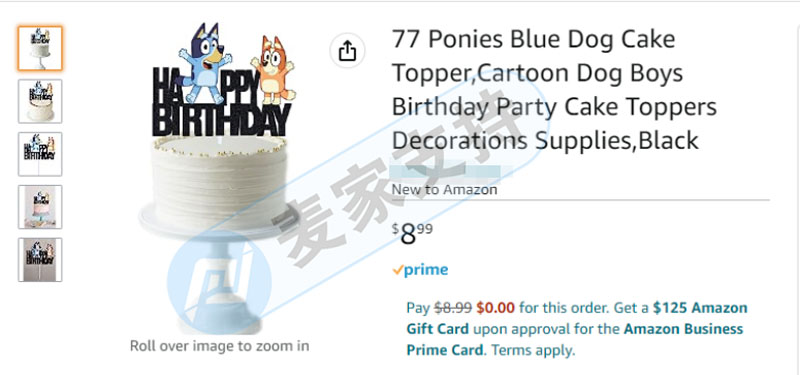The height and width of the screenshot is (375, 800).
Task: Click the blue dog character on topper
Action: 205,62
